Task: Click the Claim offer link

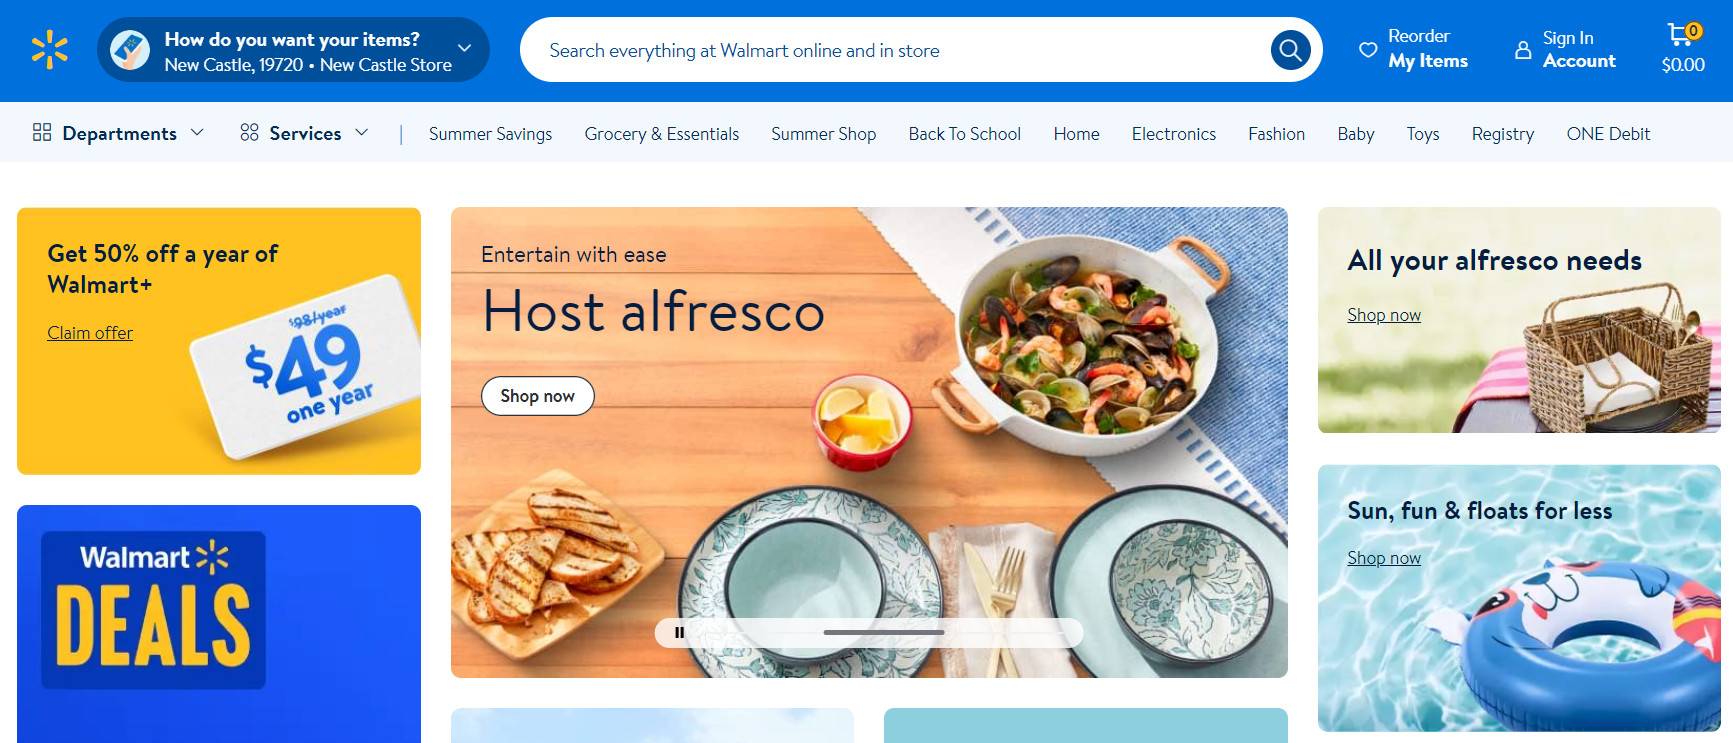Action: pos(90,333)
